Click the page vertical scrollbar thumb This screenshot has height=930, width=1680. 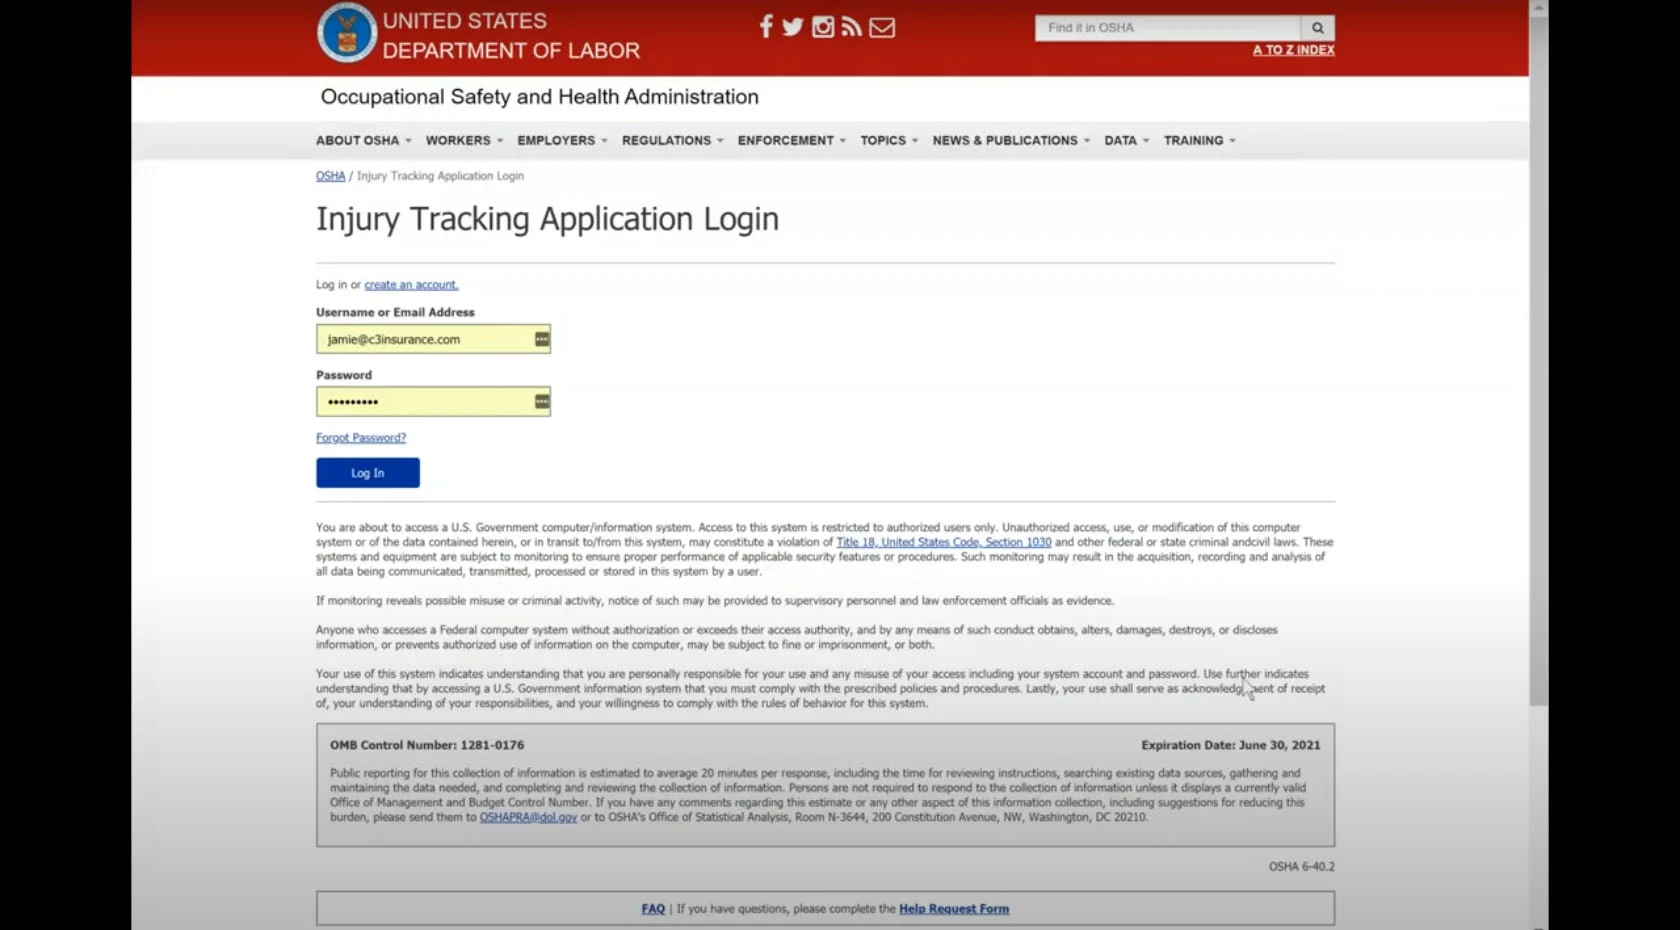coord(1538,360)
